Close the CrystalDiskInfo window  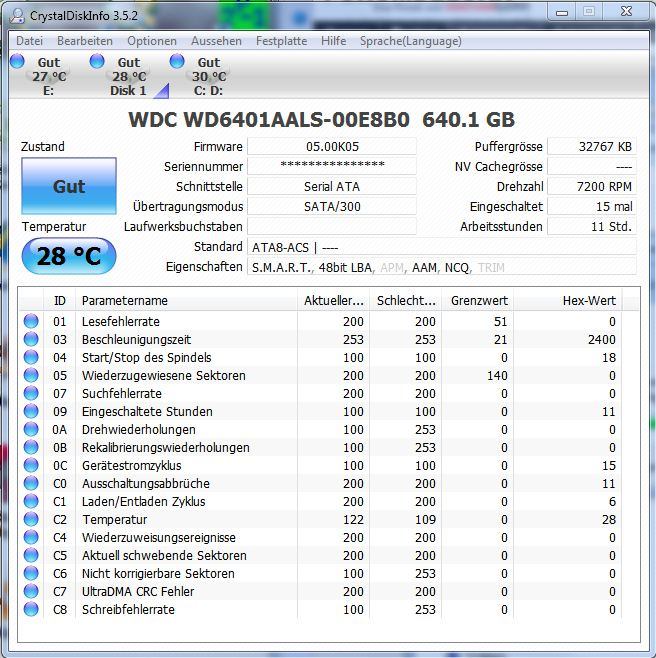coord(626,12)
